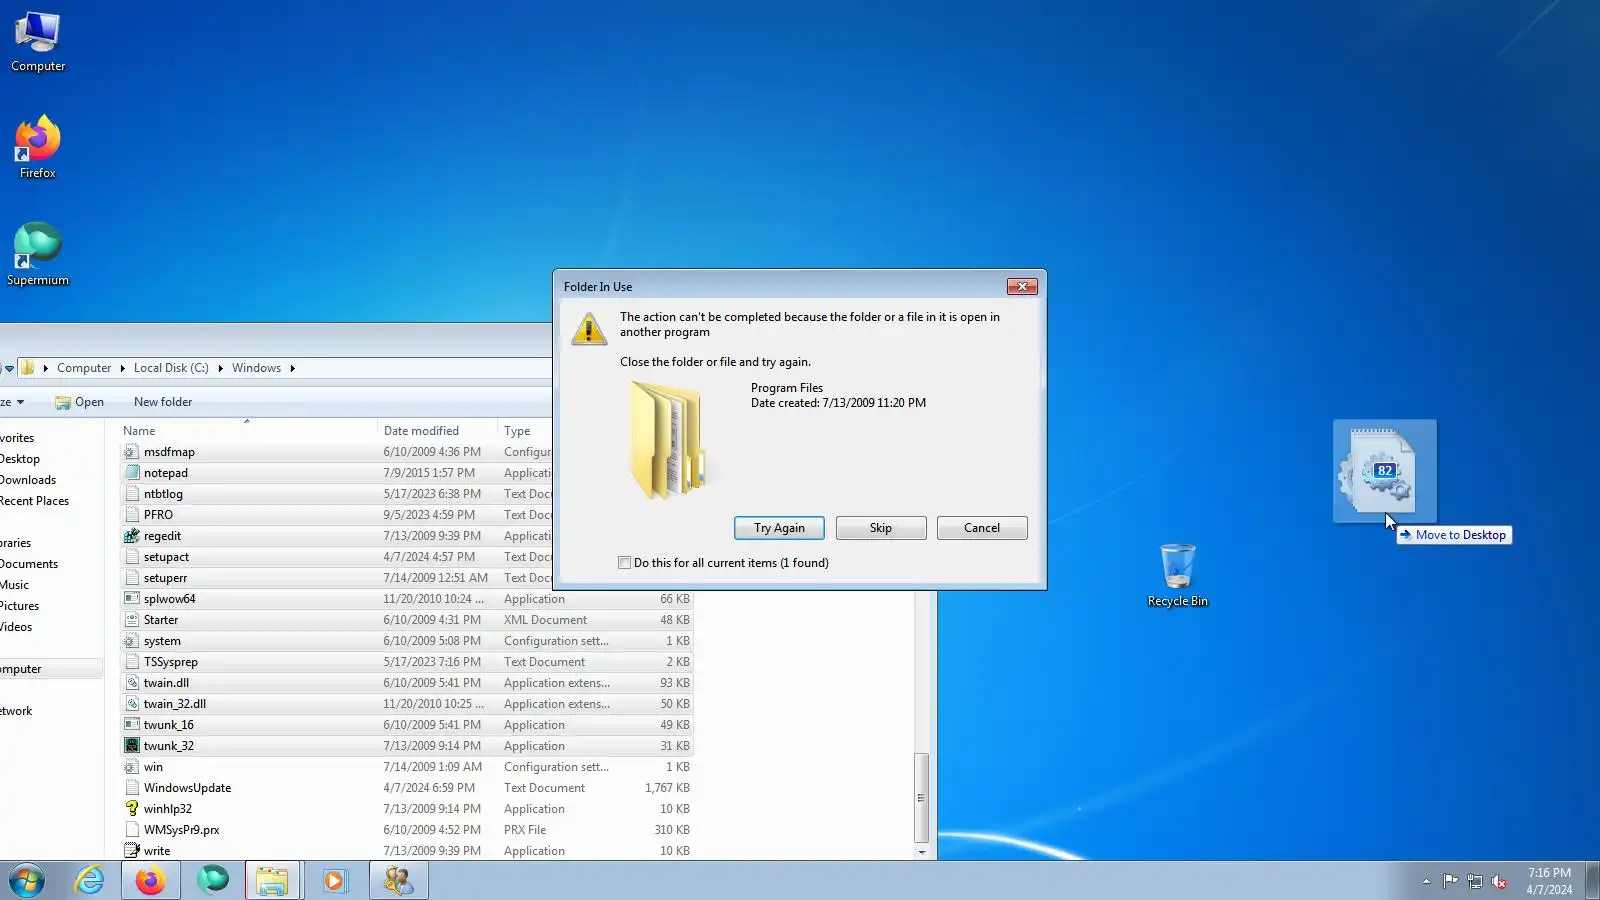Click the Start button orb
Image resolution: width=1600 pixels, height=900 pixels.
click(x=27, y=881)
